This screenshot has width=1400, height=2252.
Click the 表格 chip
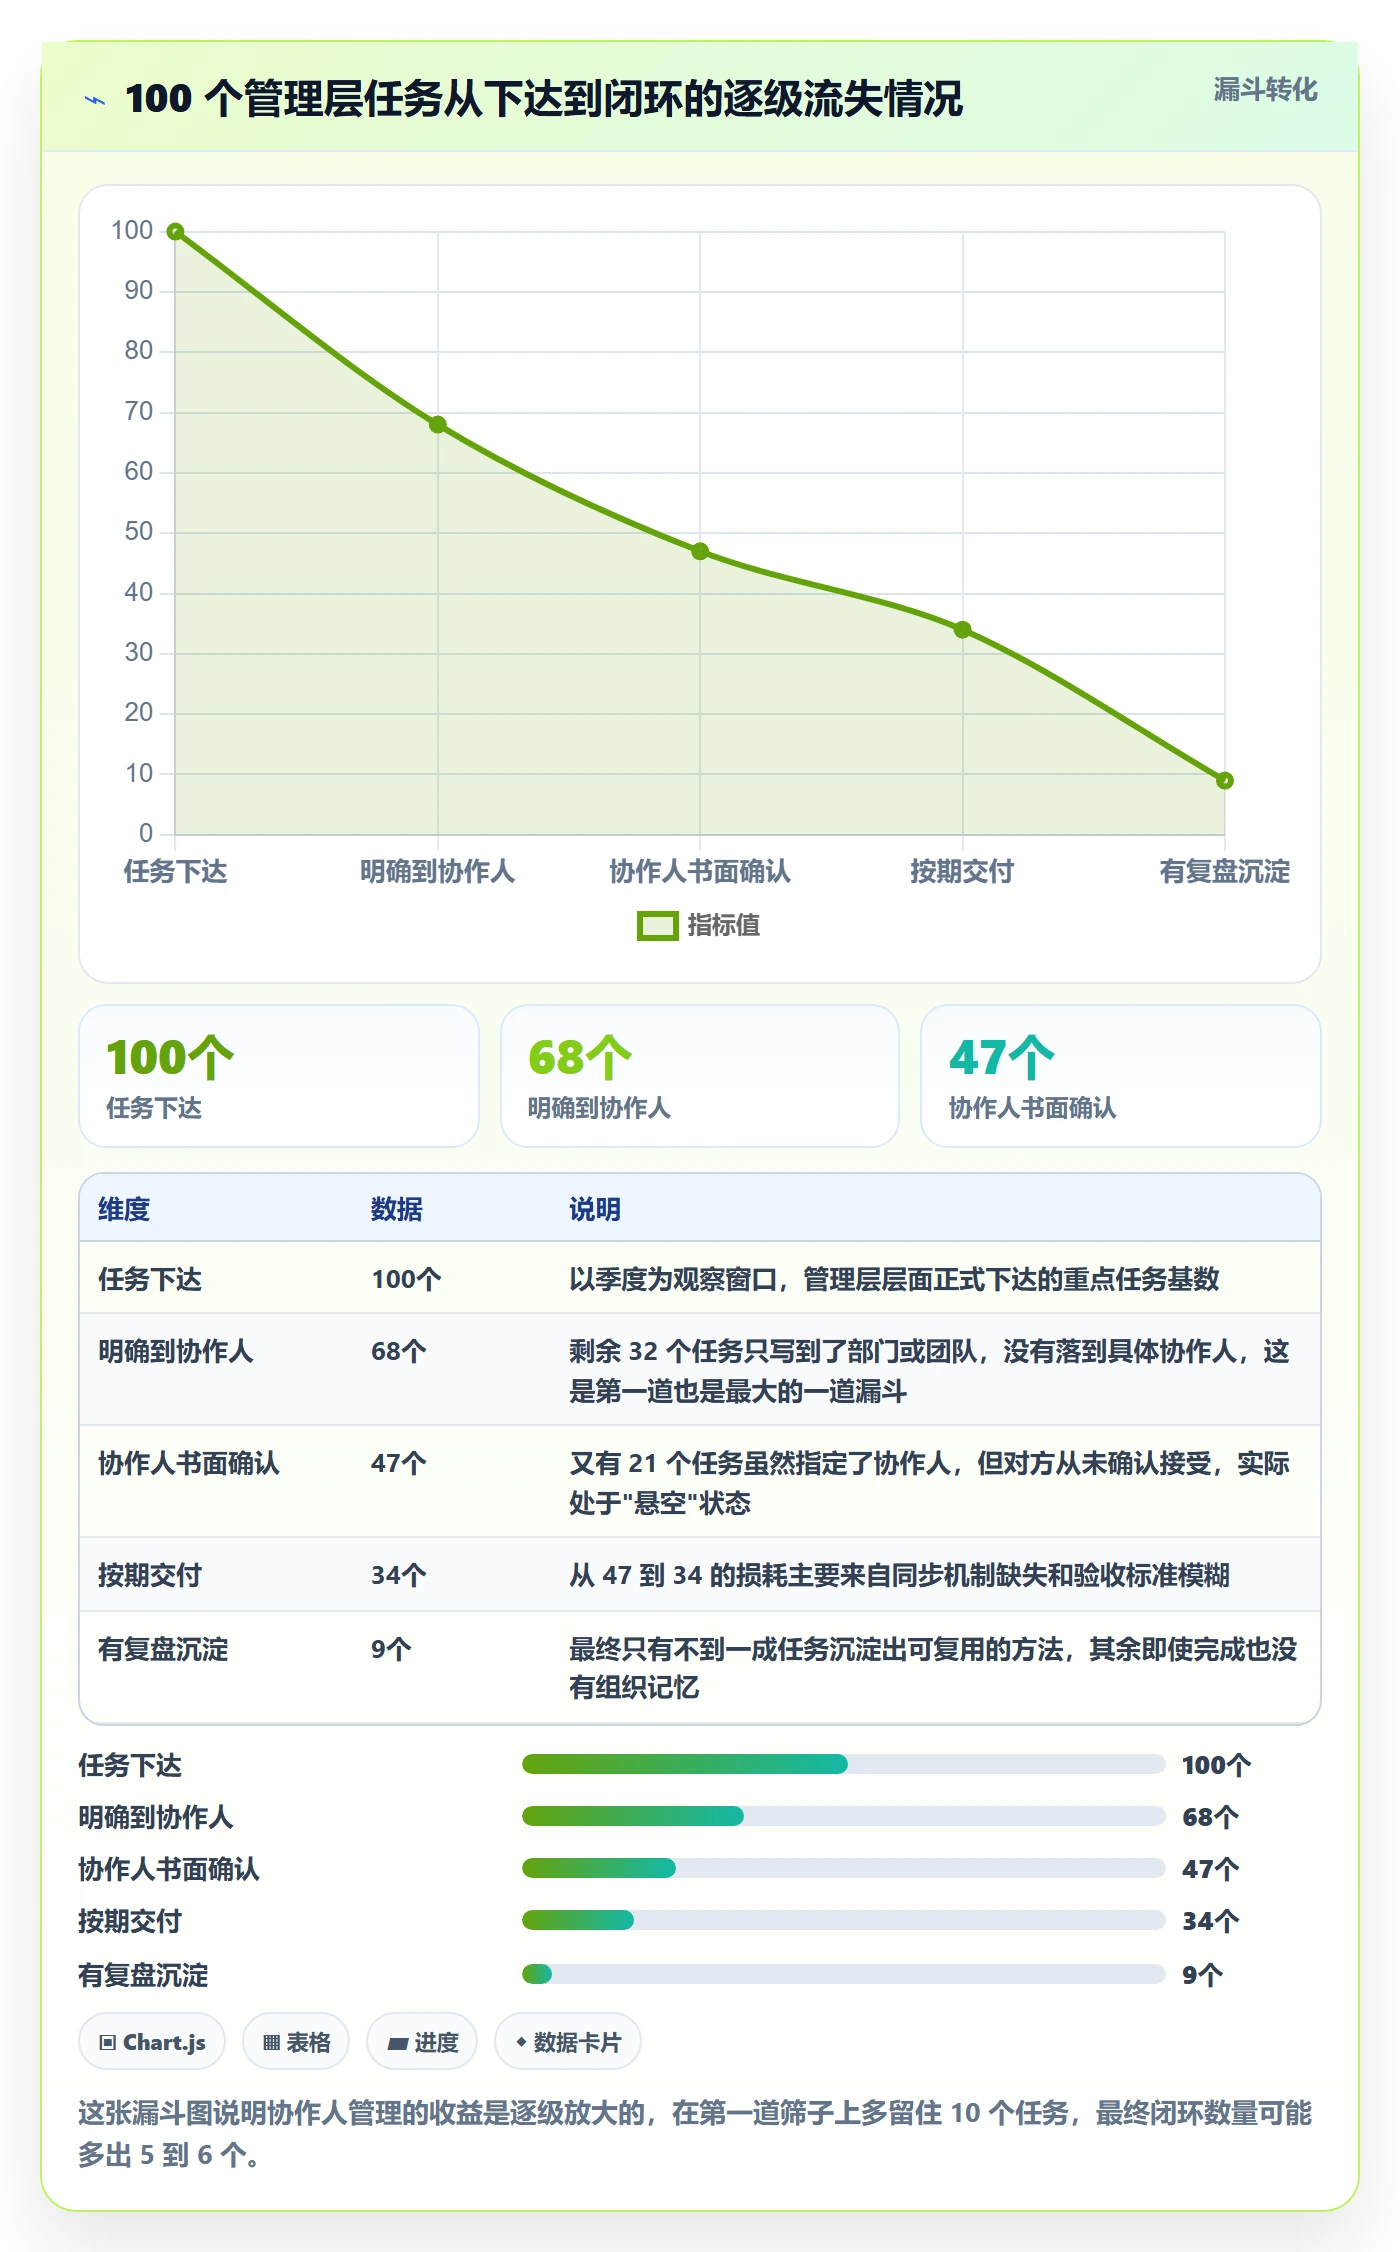(x=296, y=2042)
